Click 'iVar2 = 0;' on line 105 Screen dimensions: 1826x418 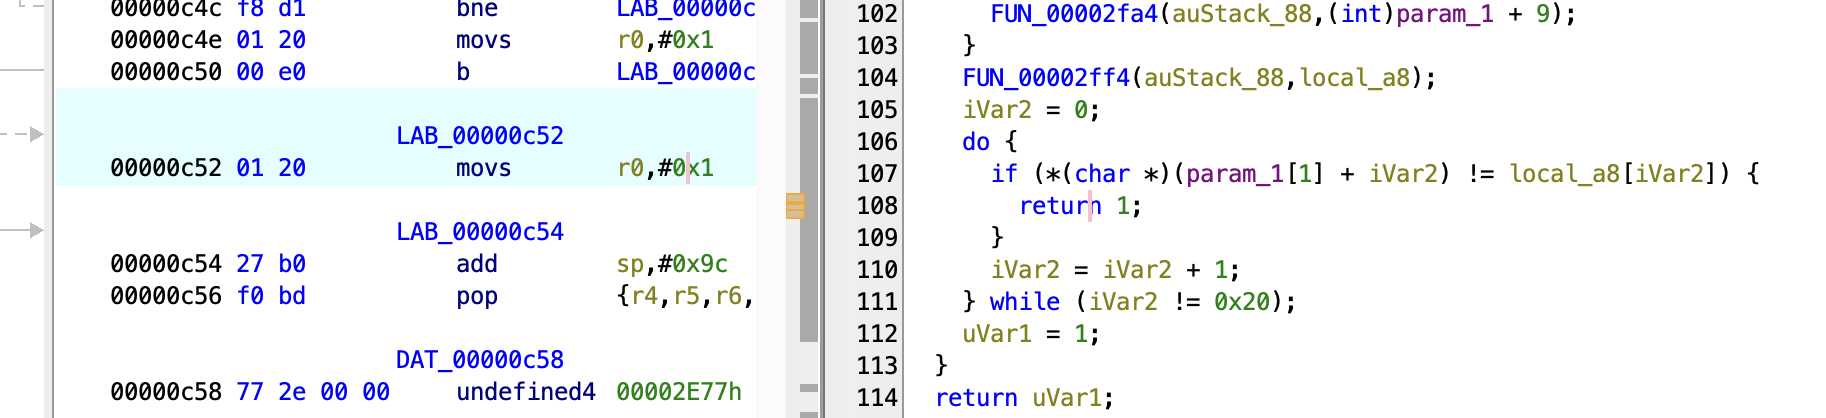1031,110
